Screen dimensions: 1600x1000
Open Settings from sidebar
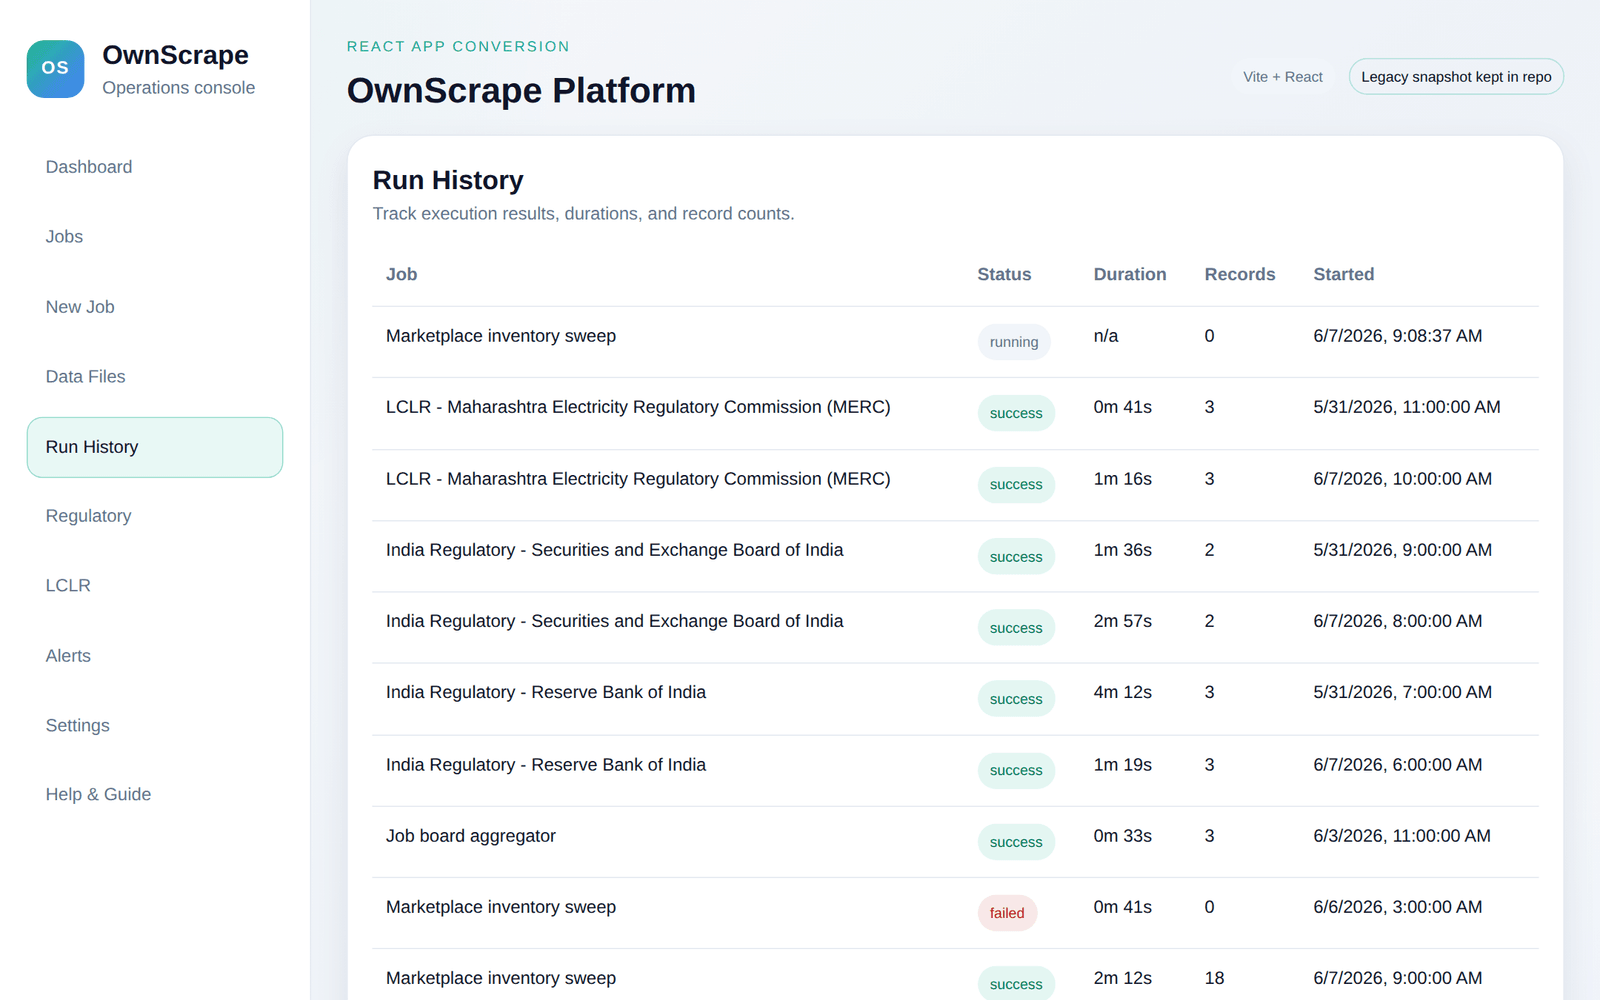pos(155,726)
